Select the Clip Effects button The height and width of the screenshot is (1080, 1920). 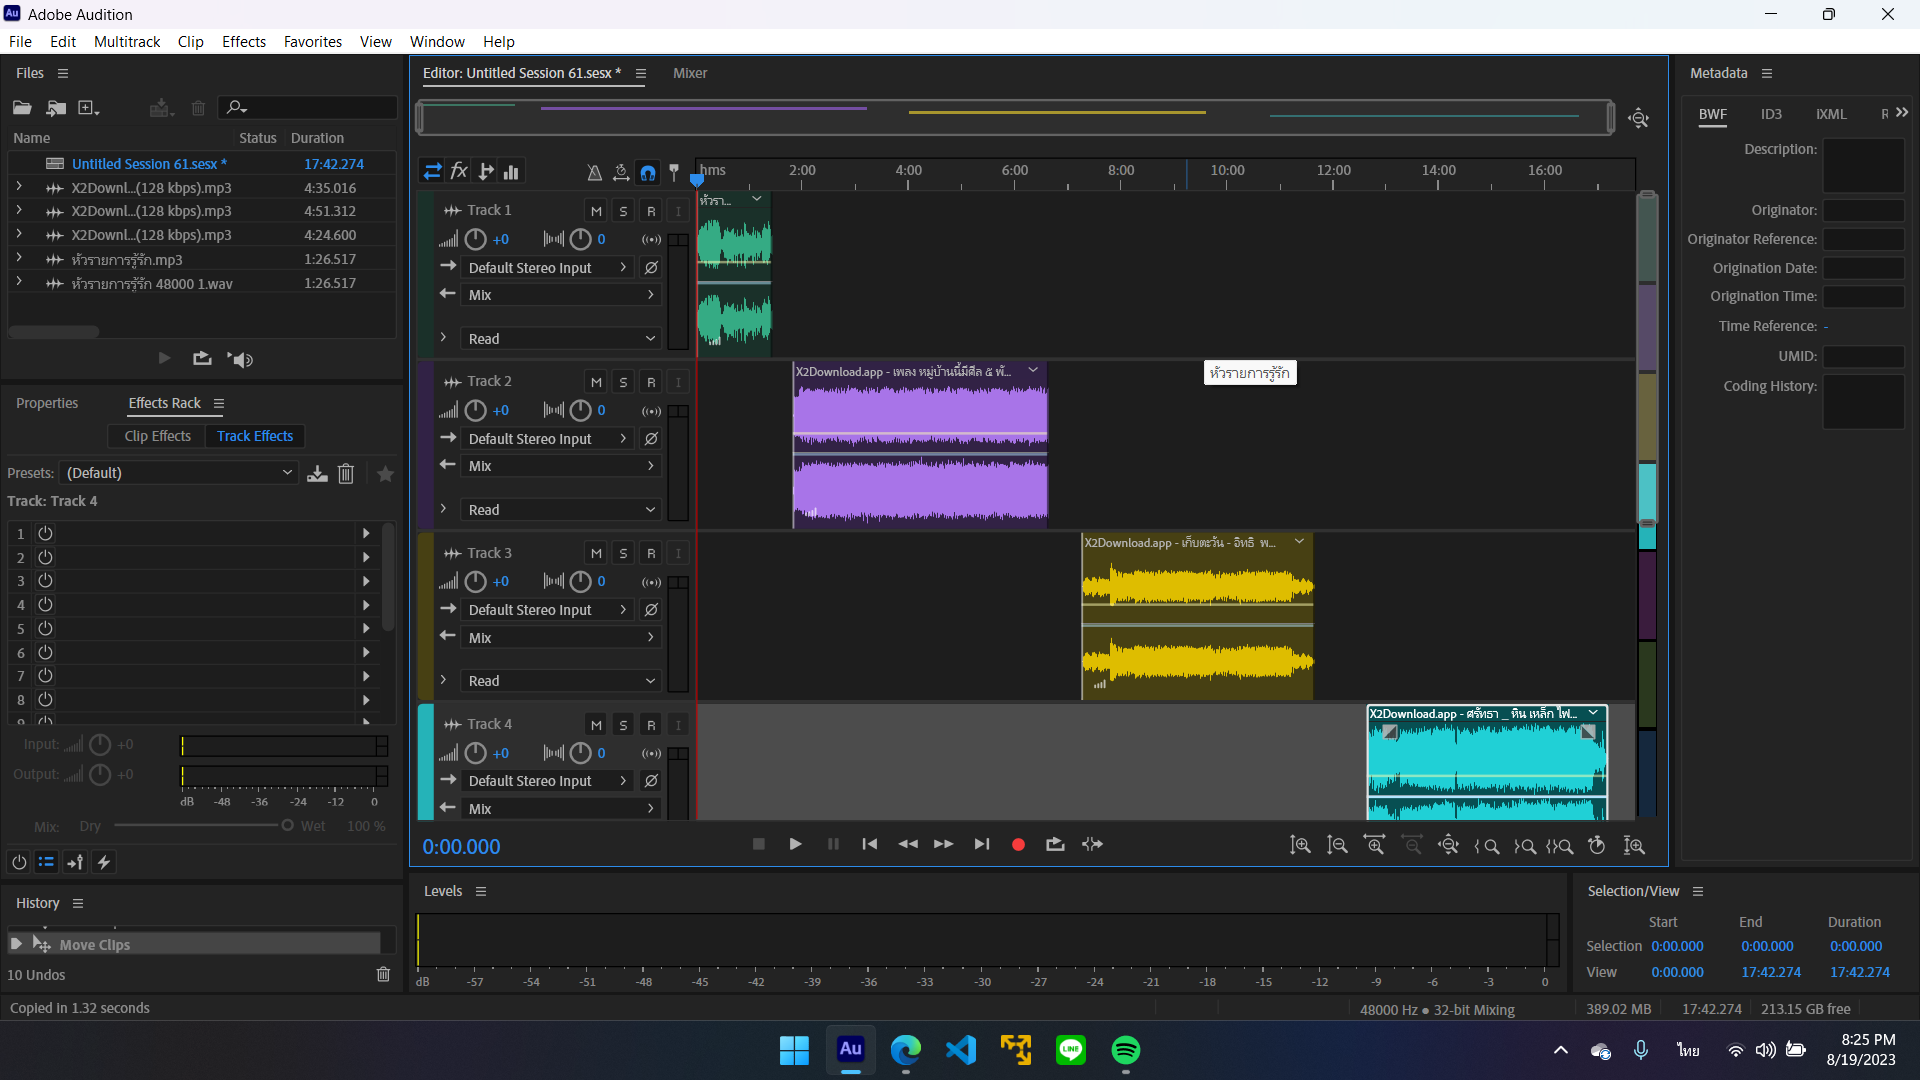(x=157, y=436)
